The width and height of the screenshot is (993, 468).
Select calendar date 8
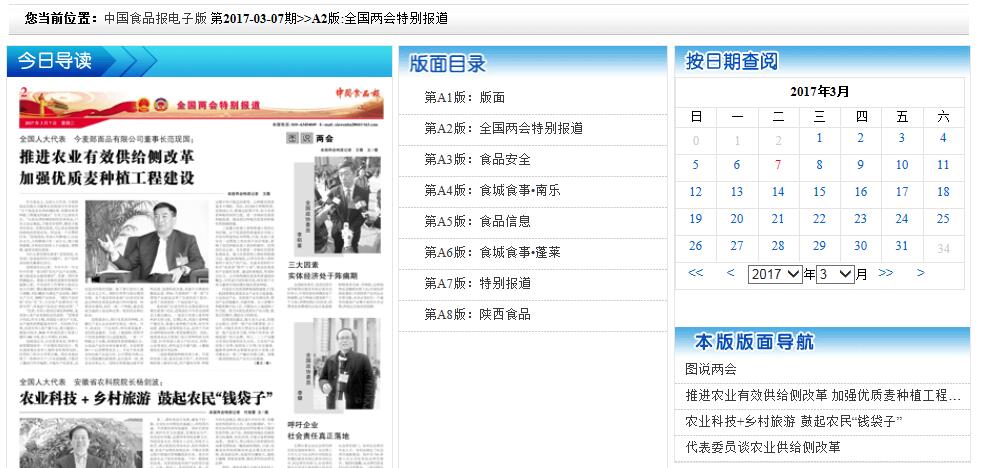819,165
